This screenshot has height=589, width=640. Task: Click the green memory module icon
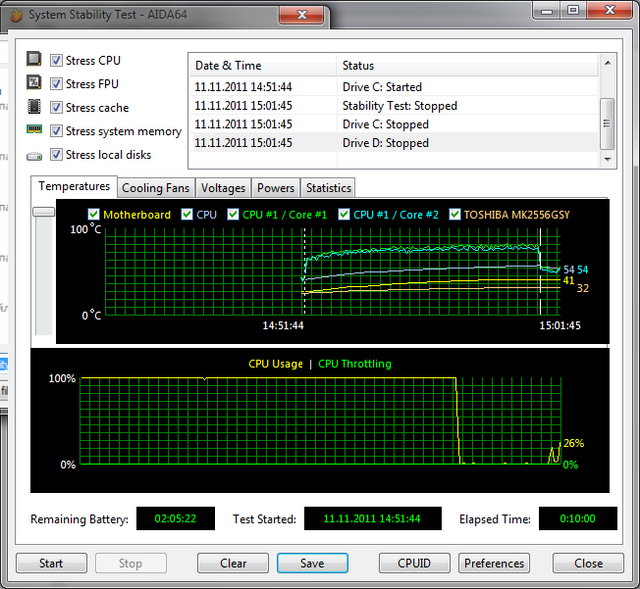pos(34,131)
